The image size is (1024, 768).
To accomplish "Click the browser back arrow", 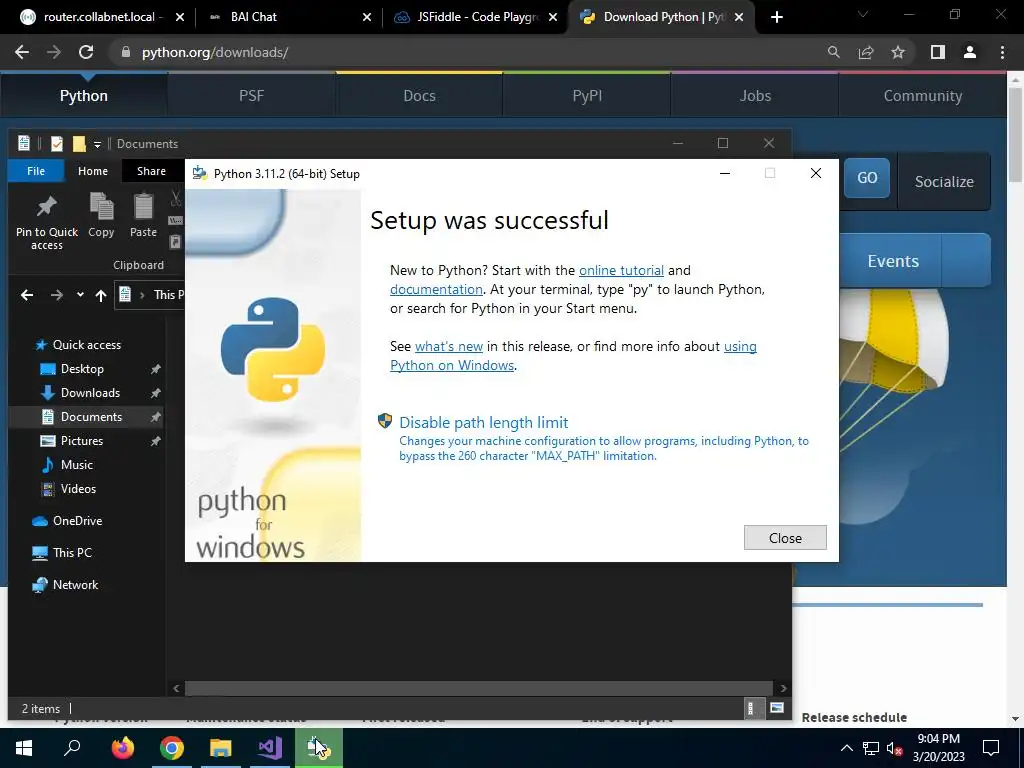I will (22, 52).
